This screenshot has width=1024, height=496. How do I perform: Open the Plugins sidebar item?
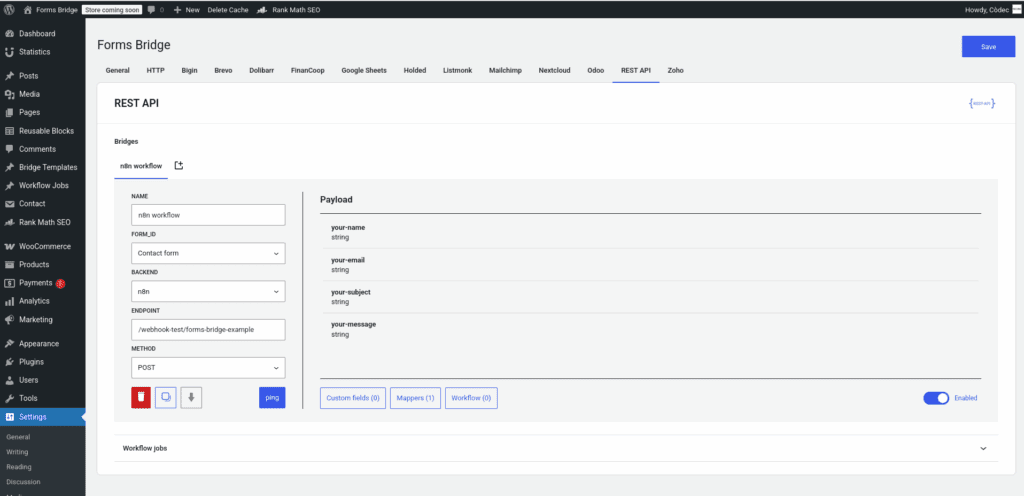pyautogui.click(x=42, y=362)
